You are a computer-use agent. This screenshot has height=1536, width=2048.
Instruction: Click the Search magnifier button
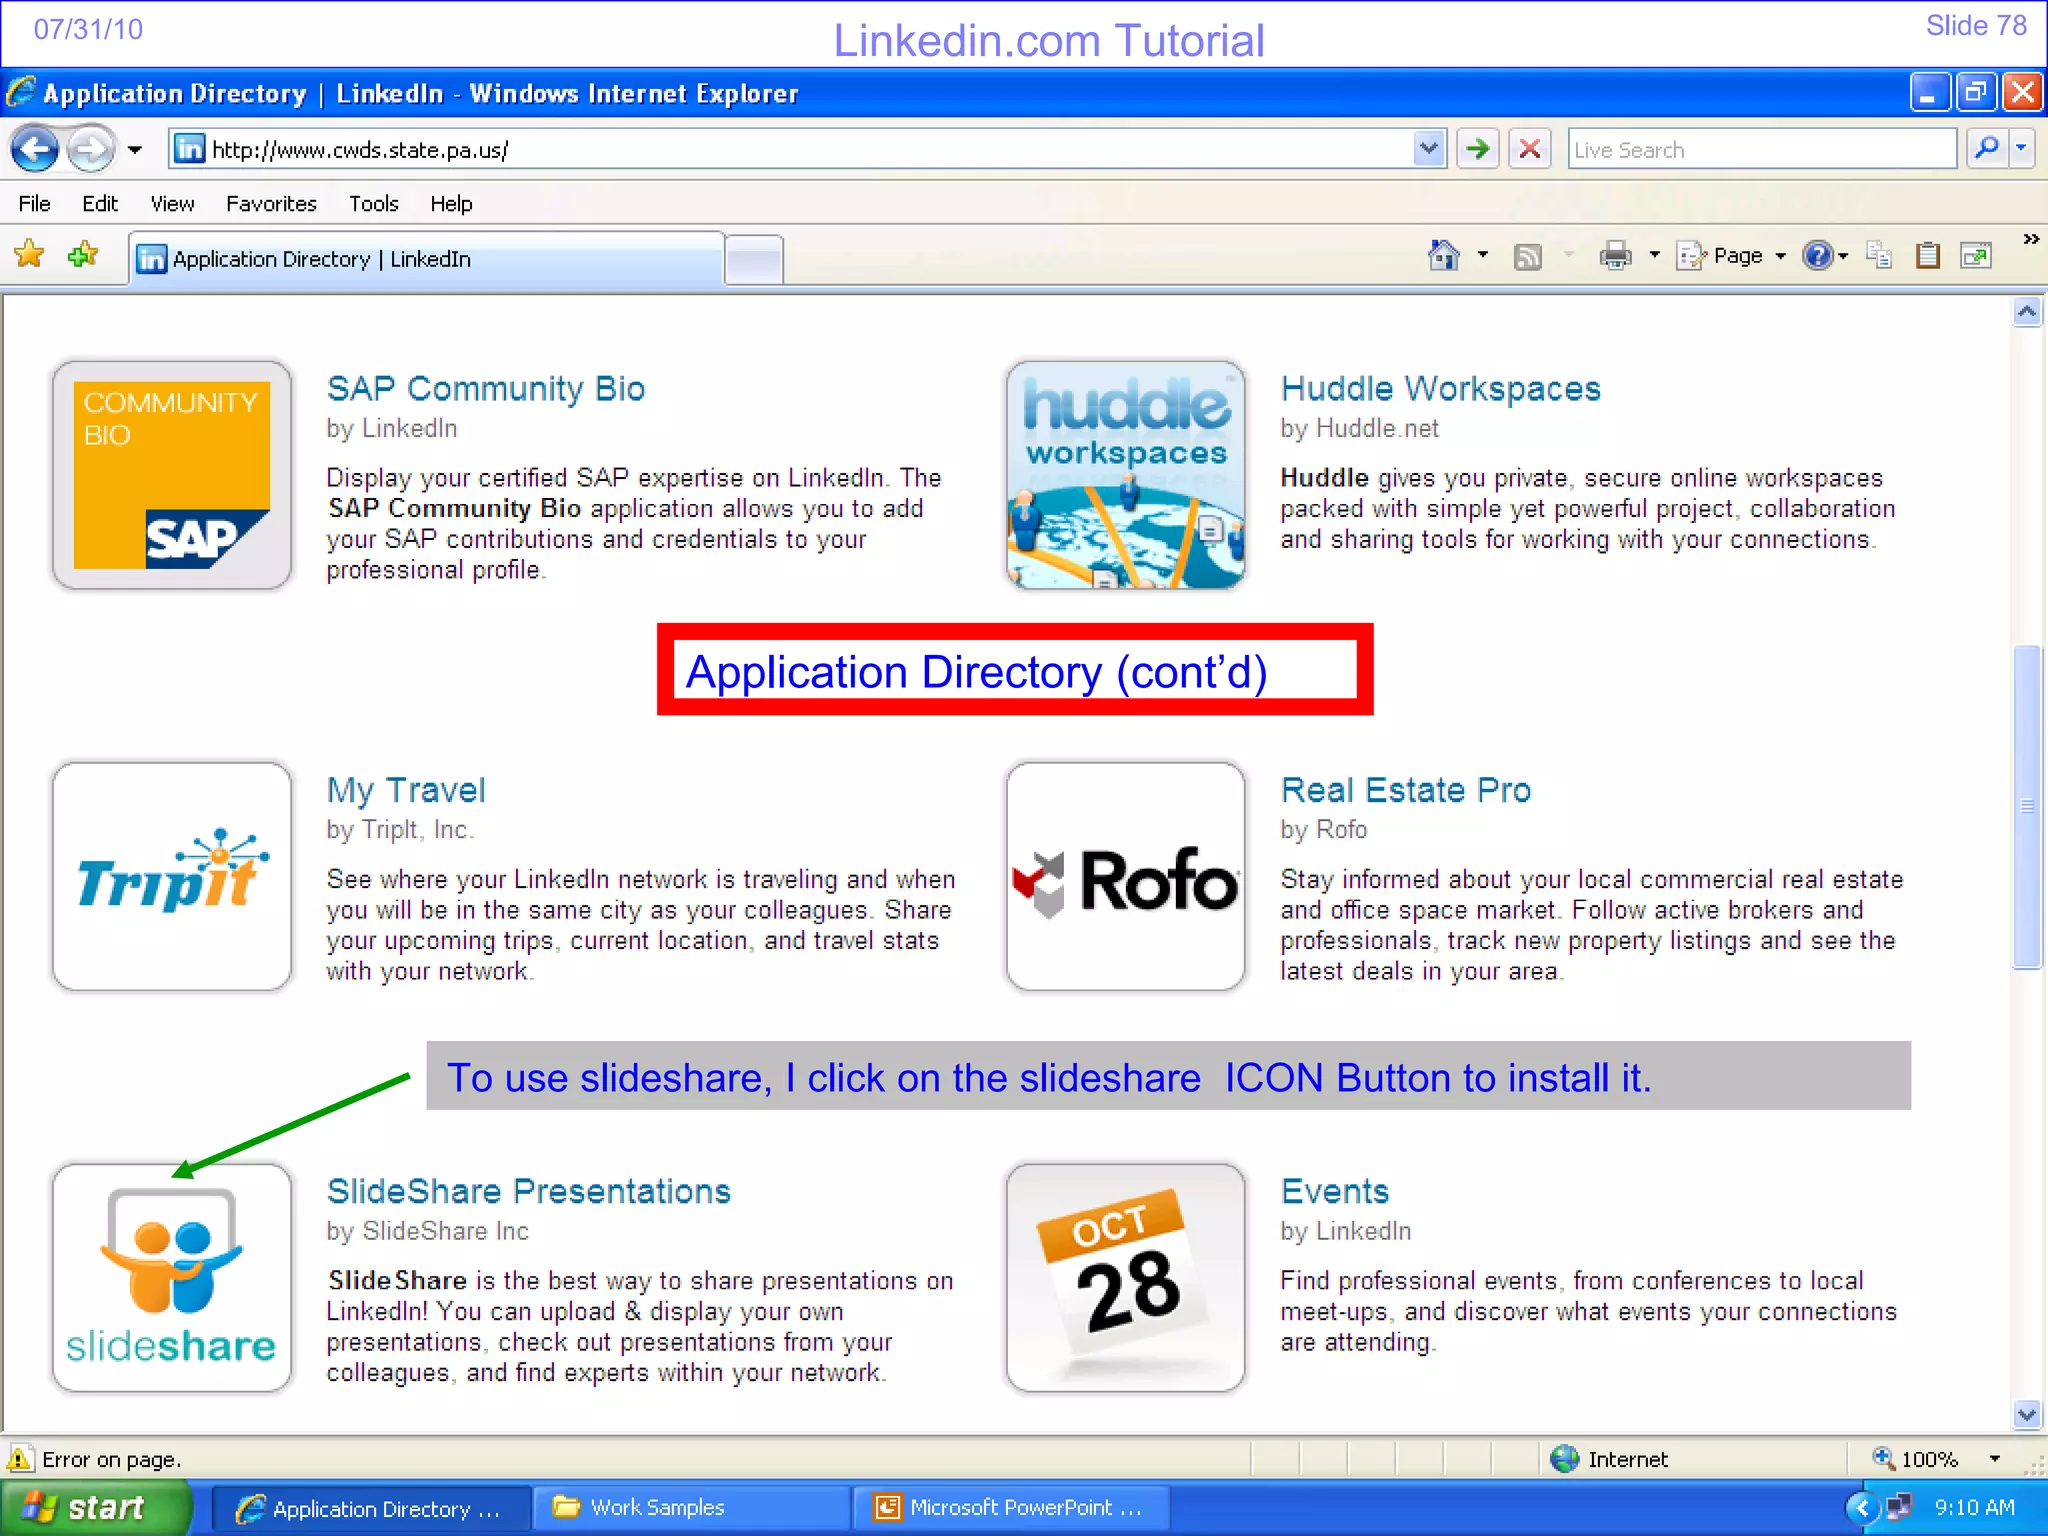[x=1988, y=149]
